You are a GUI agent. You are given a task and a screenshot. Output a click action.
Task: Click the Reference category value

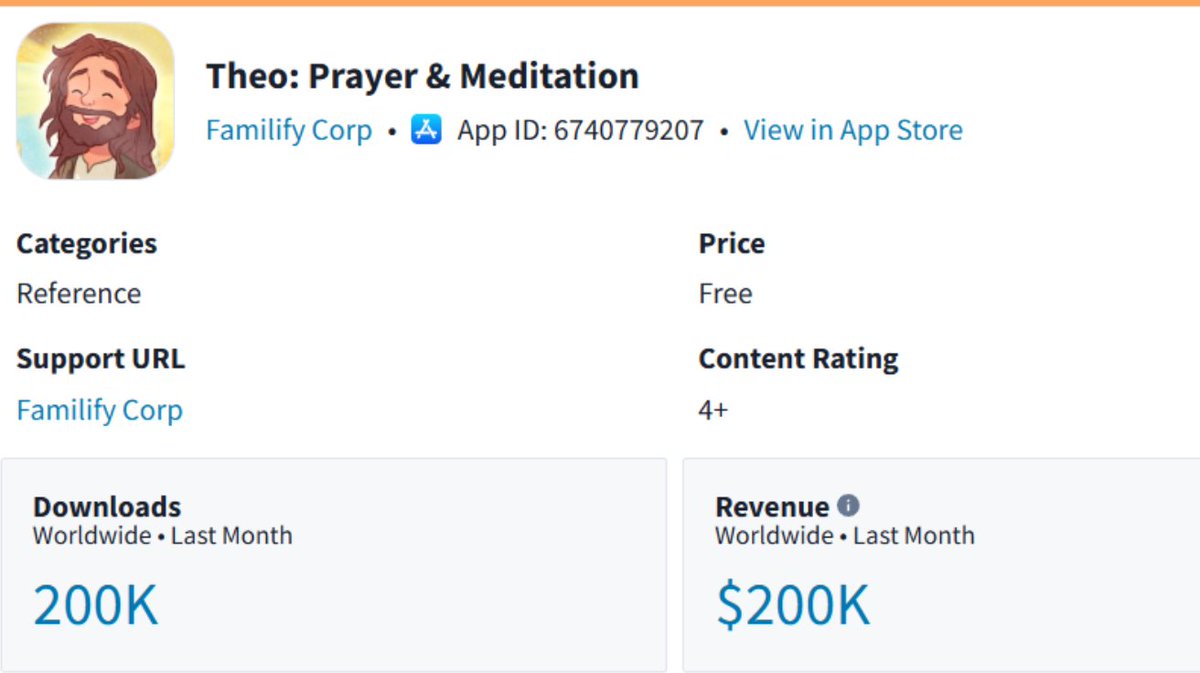pos(79,294)
